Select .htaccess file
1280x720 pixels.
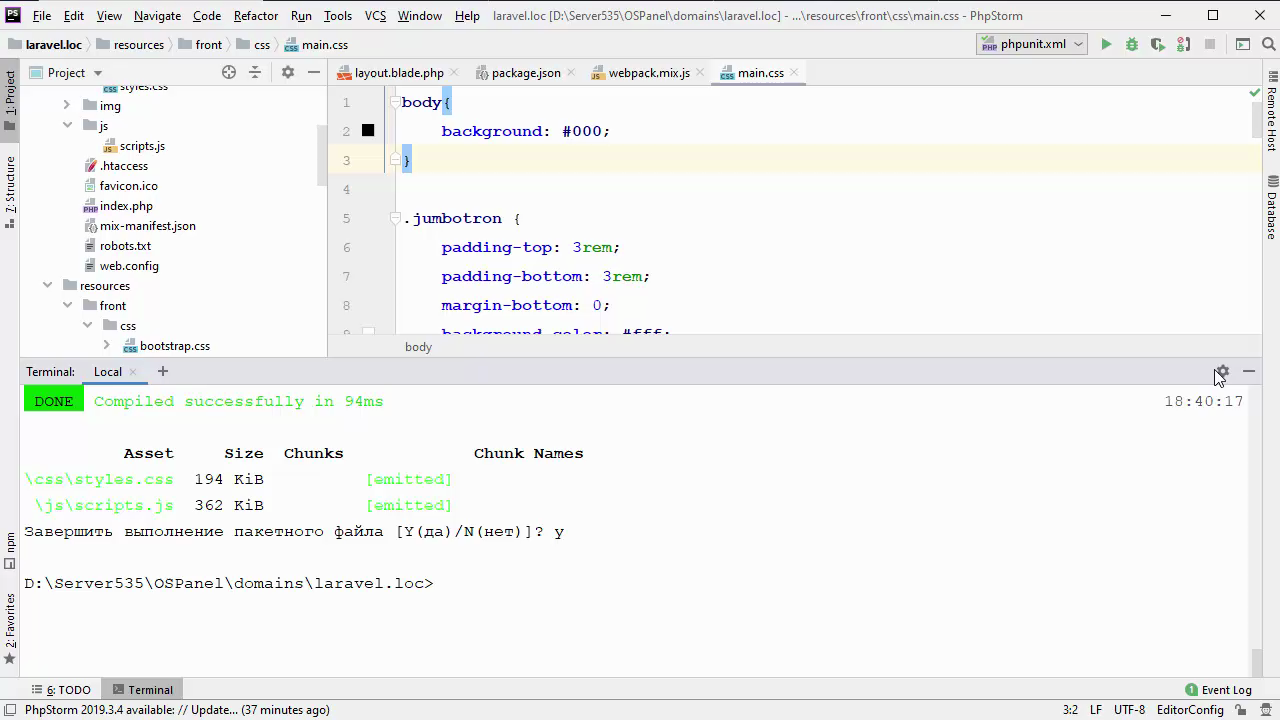click(124, 166)
